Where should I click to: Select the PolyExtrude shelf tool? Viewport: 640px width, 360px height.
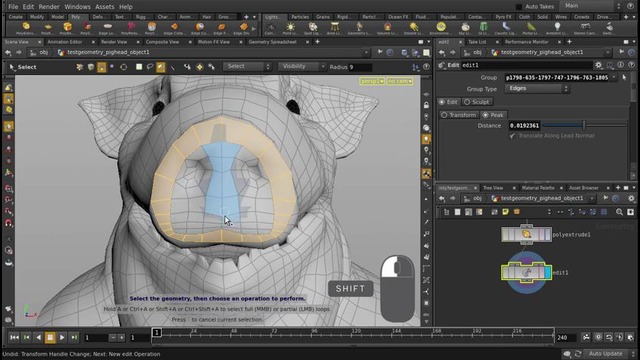coord(26,28)
